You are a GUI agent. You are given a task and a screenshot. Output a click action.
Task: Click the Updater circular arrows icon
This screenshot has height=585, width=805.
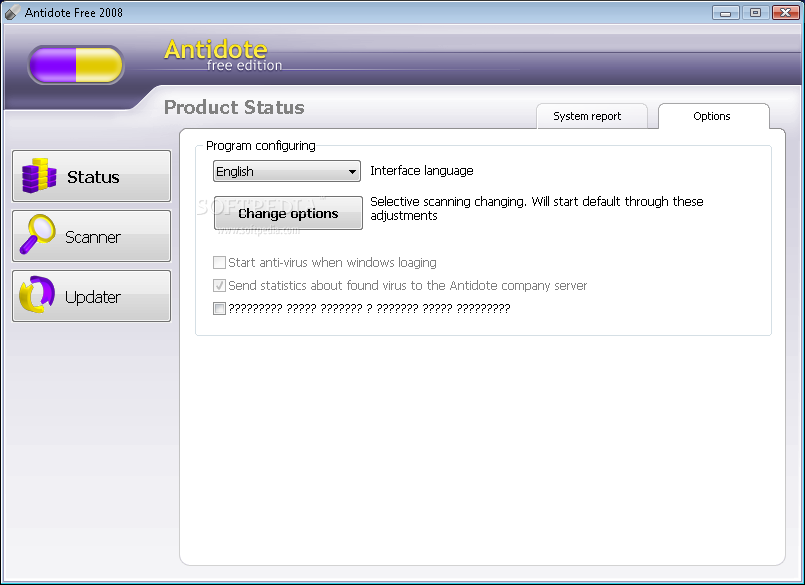[x=37, y=295]
